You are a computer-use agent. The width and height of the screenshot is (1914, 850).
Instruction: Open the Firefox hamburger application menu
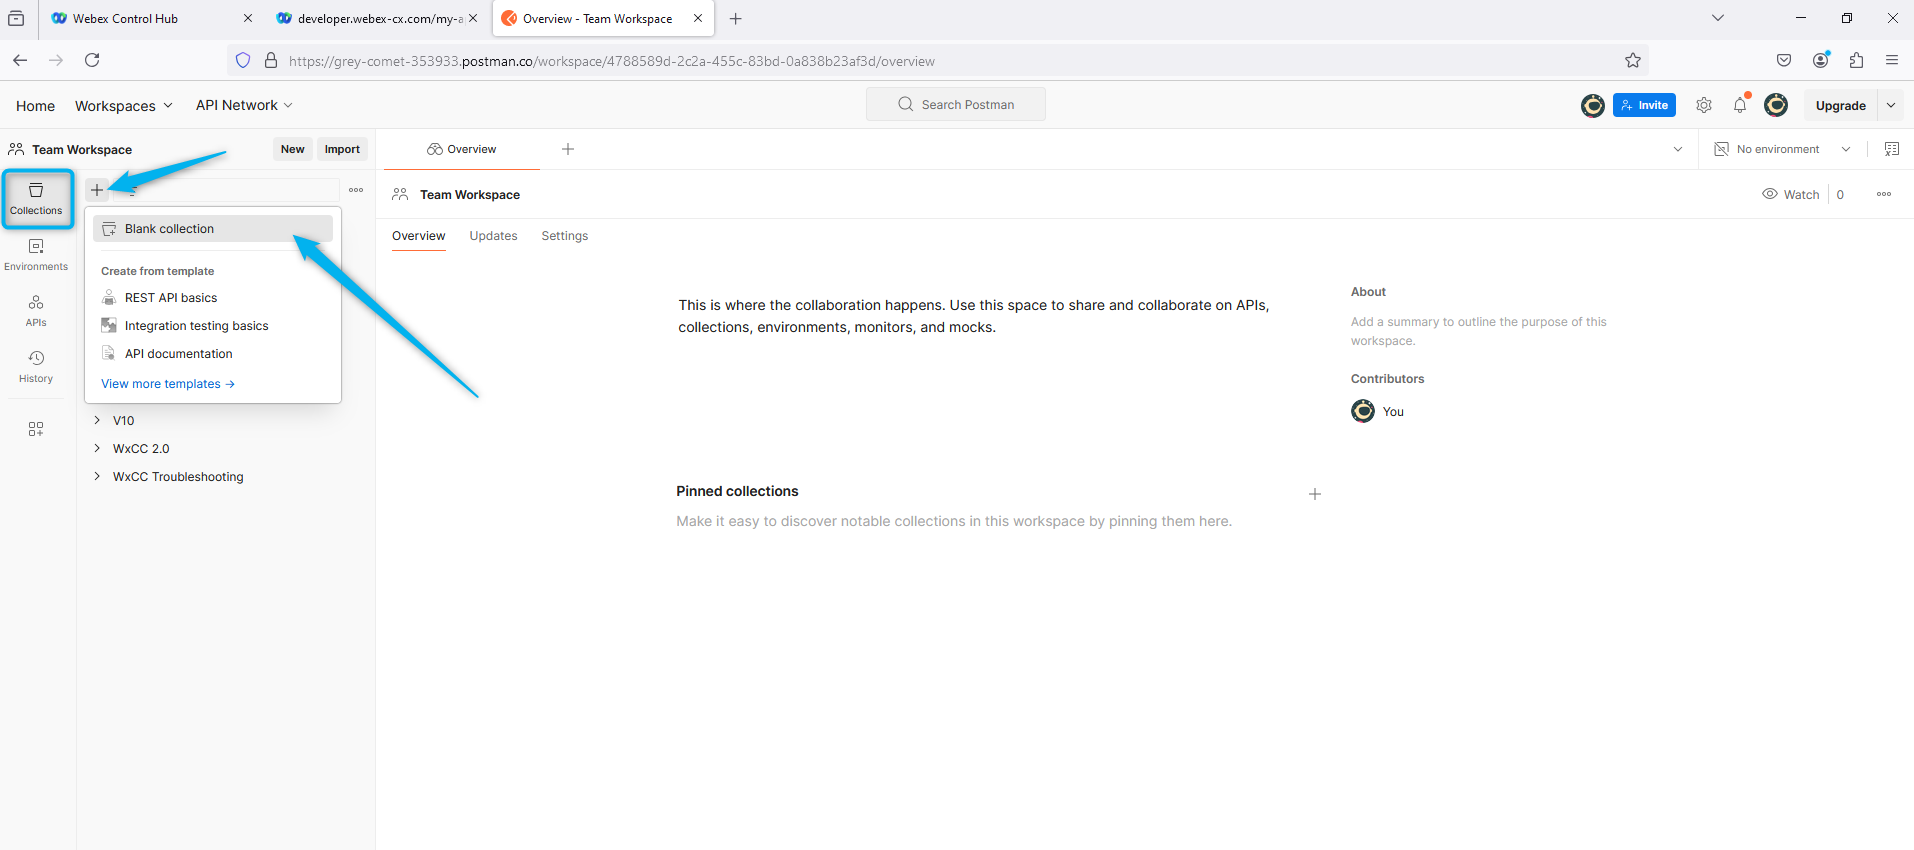pyautogui.click(x=1892, y=61)
